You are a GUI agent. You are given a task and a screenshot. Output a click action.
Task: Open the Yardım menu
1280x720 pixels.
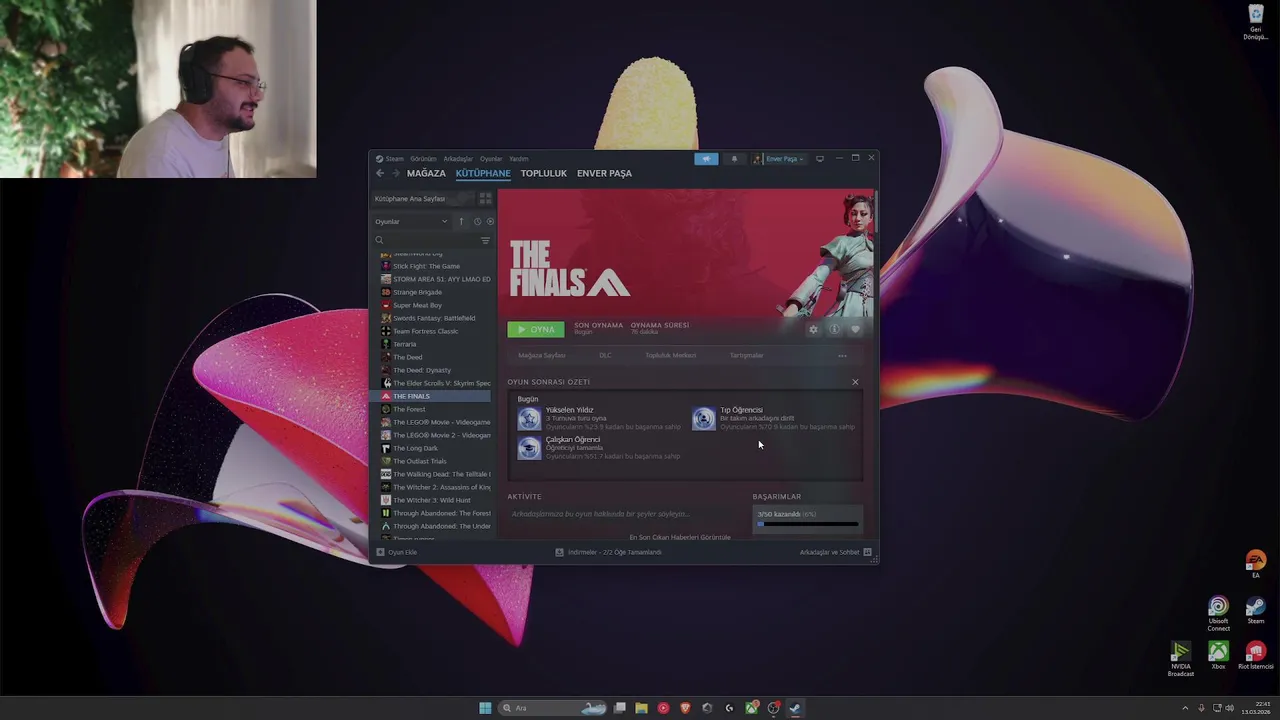[518, 159]
